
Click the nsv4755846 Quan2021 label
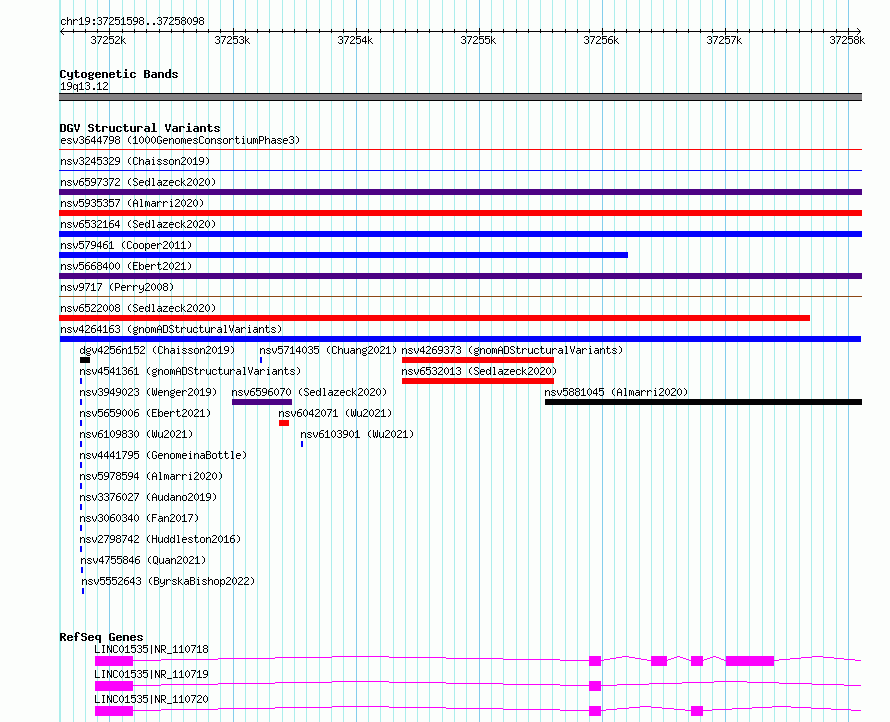click(143, 560)
